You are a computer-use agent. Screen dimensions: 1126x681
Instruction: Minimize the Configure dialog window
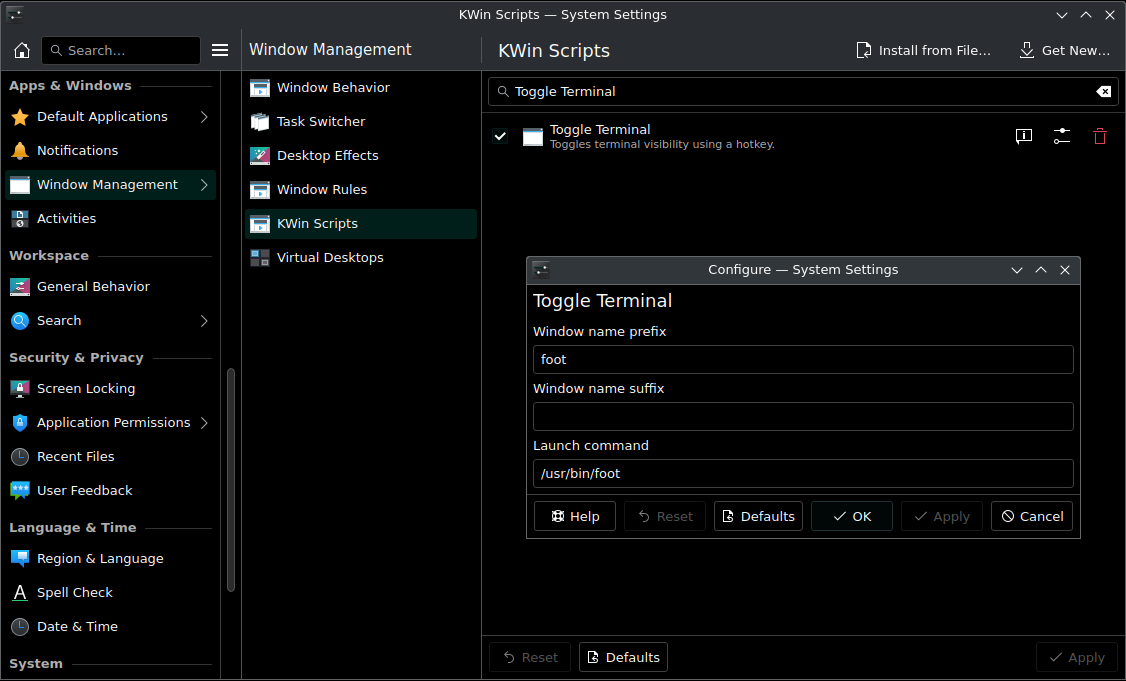click(1017, 270)
